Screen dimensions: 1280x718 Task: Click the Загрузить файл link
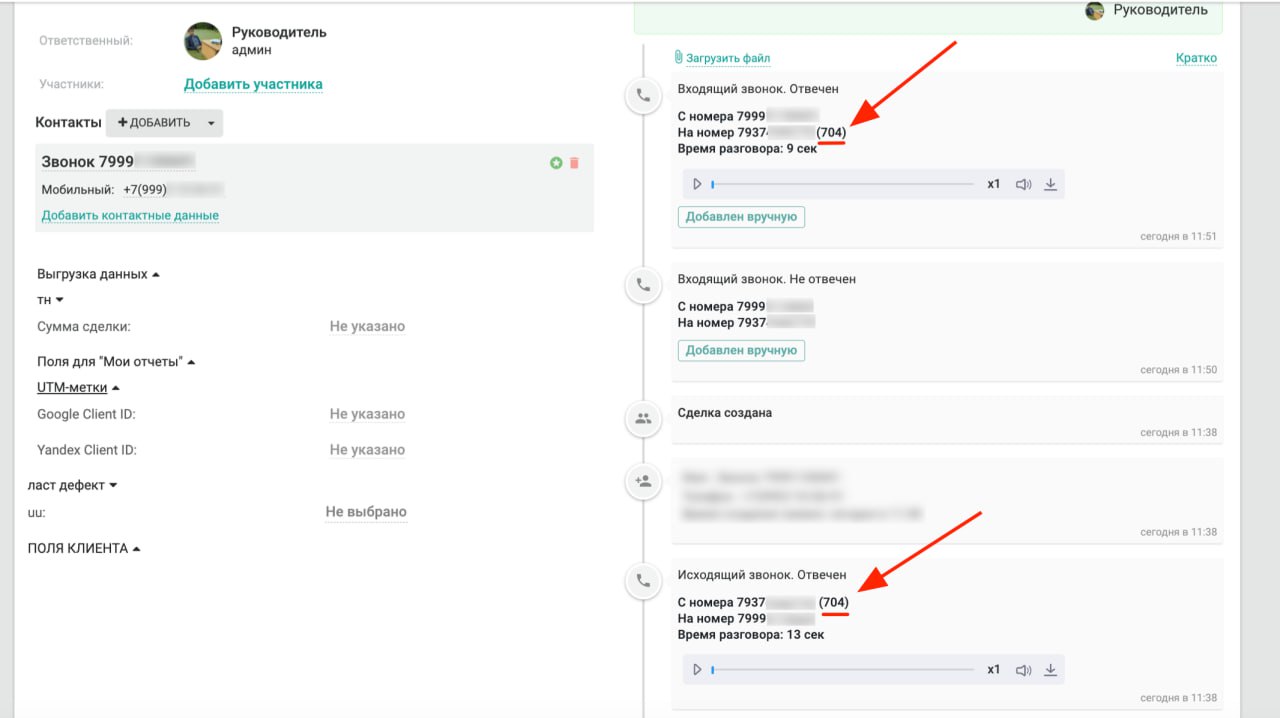pos(728,58)
